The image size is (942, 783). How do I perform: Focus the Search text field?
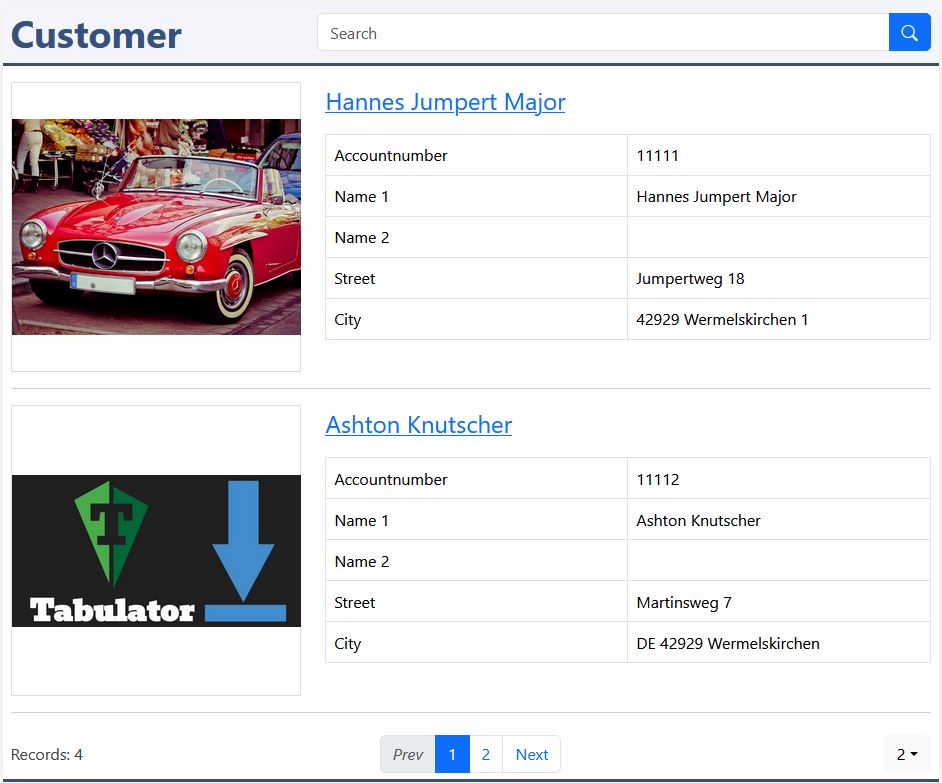602,33
